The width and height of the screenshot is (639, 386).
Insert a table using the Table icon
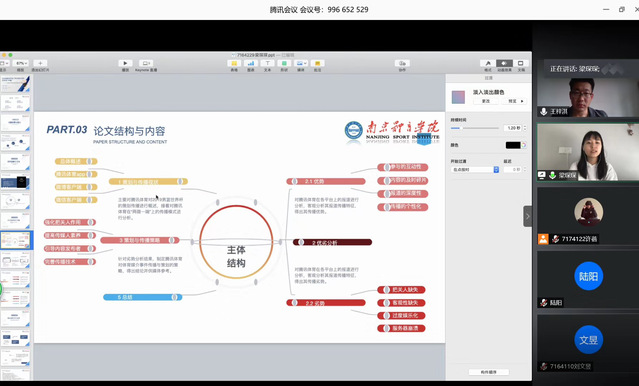(234, 63)
